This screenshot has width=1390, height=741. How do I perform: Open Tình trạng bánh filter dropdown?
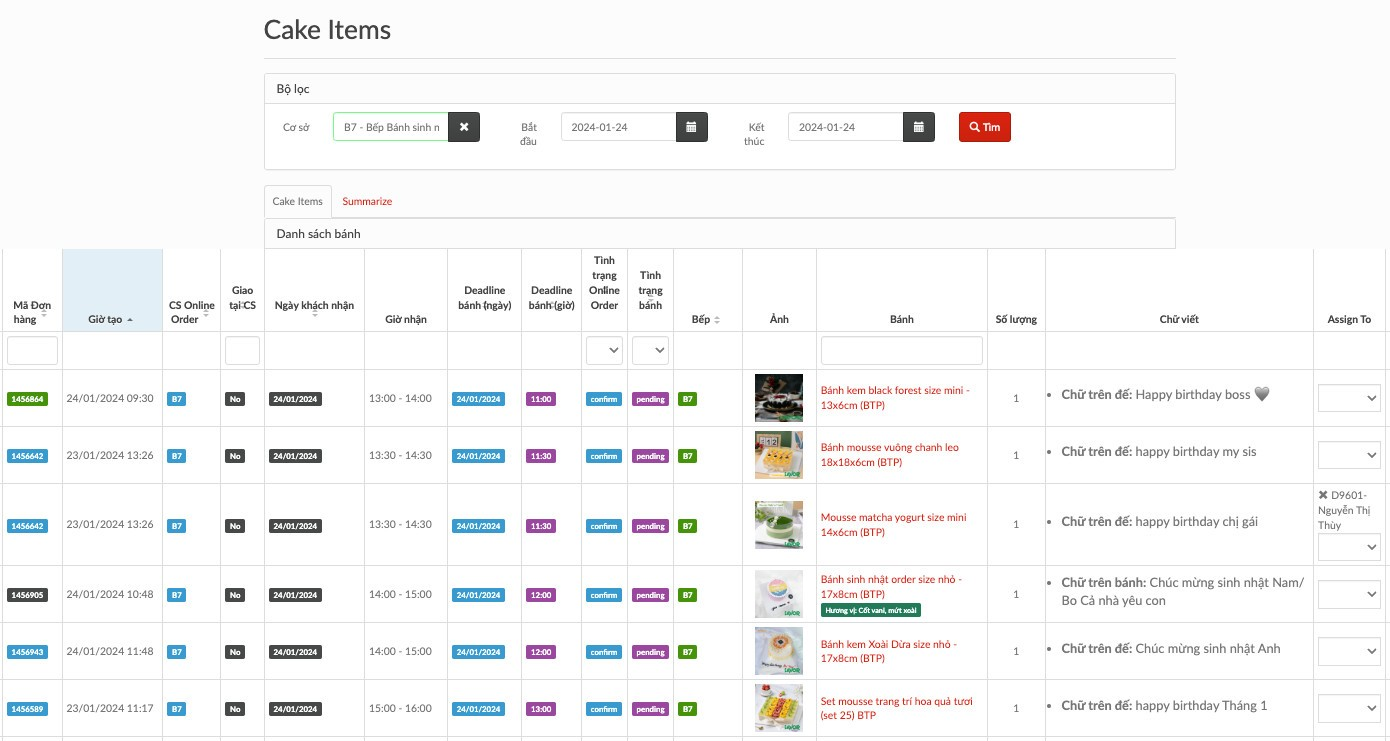tap(650, 350)
